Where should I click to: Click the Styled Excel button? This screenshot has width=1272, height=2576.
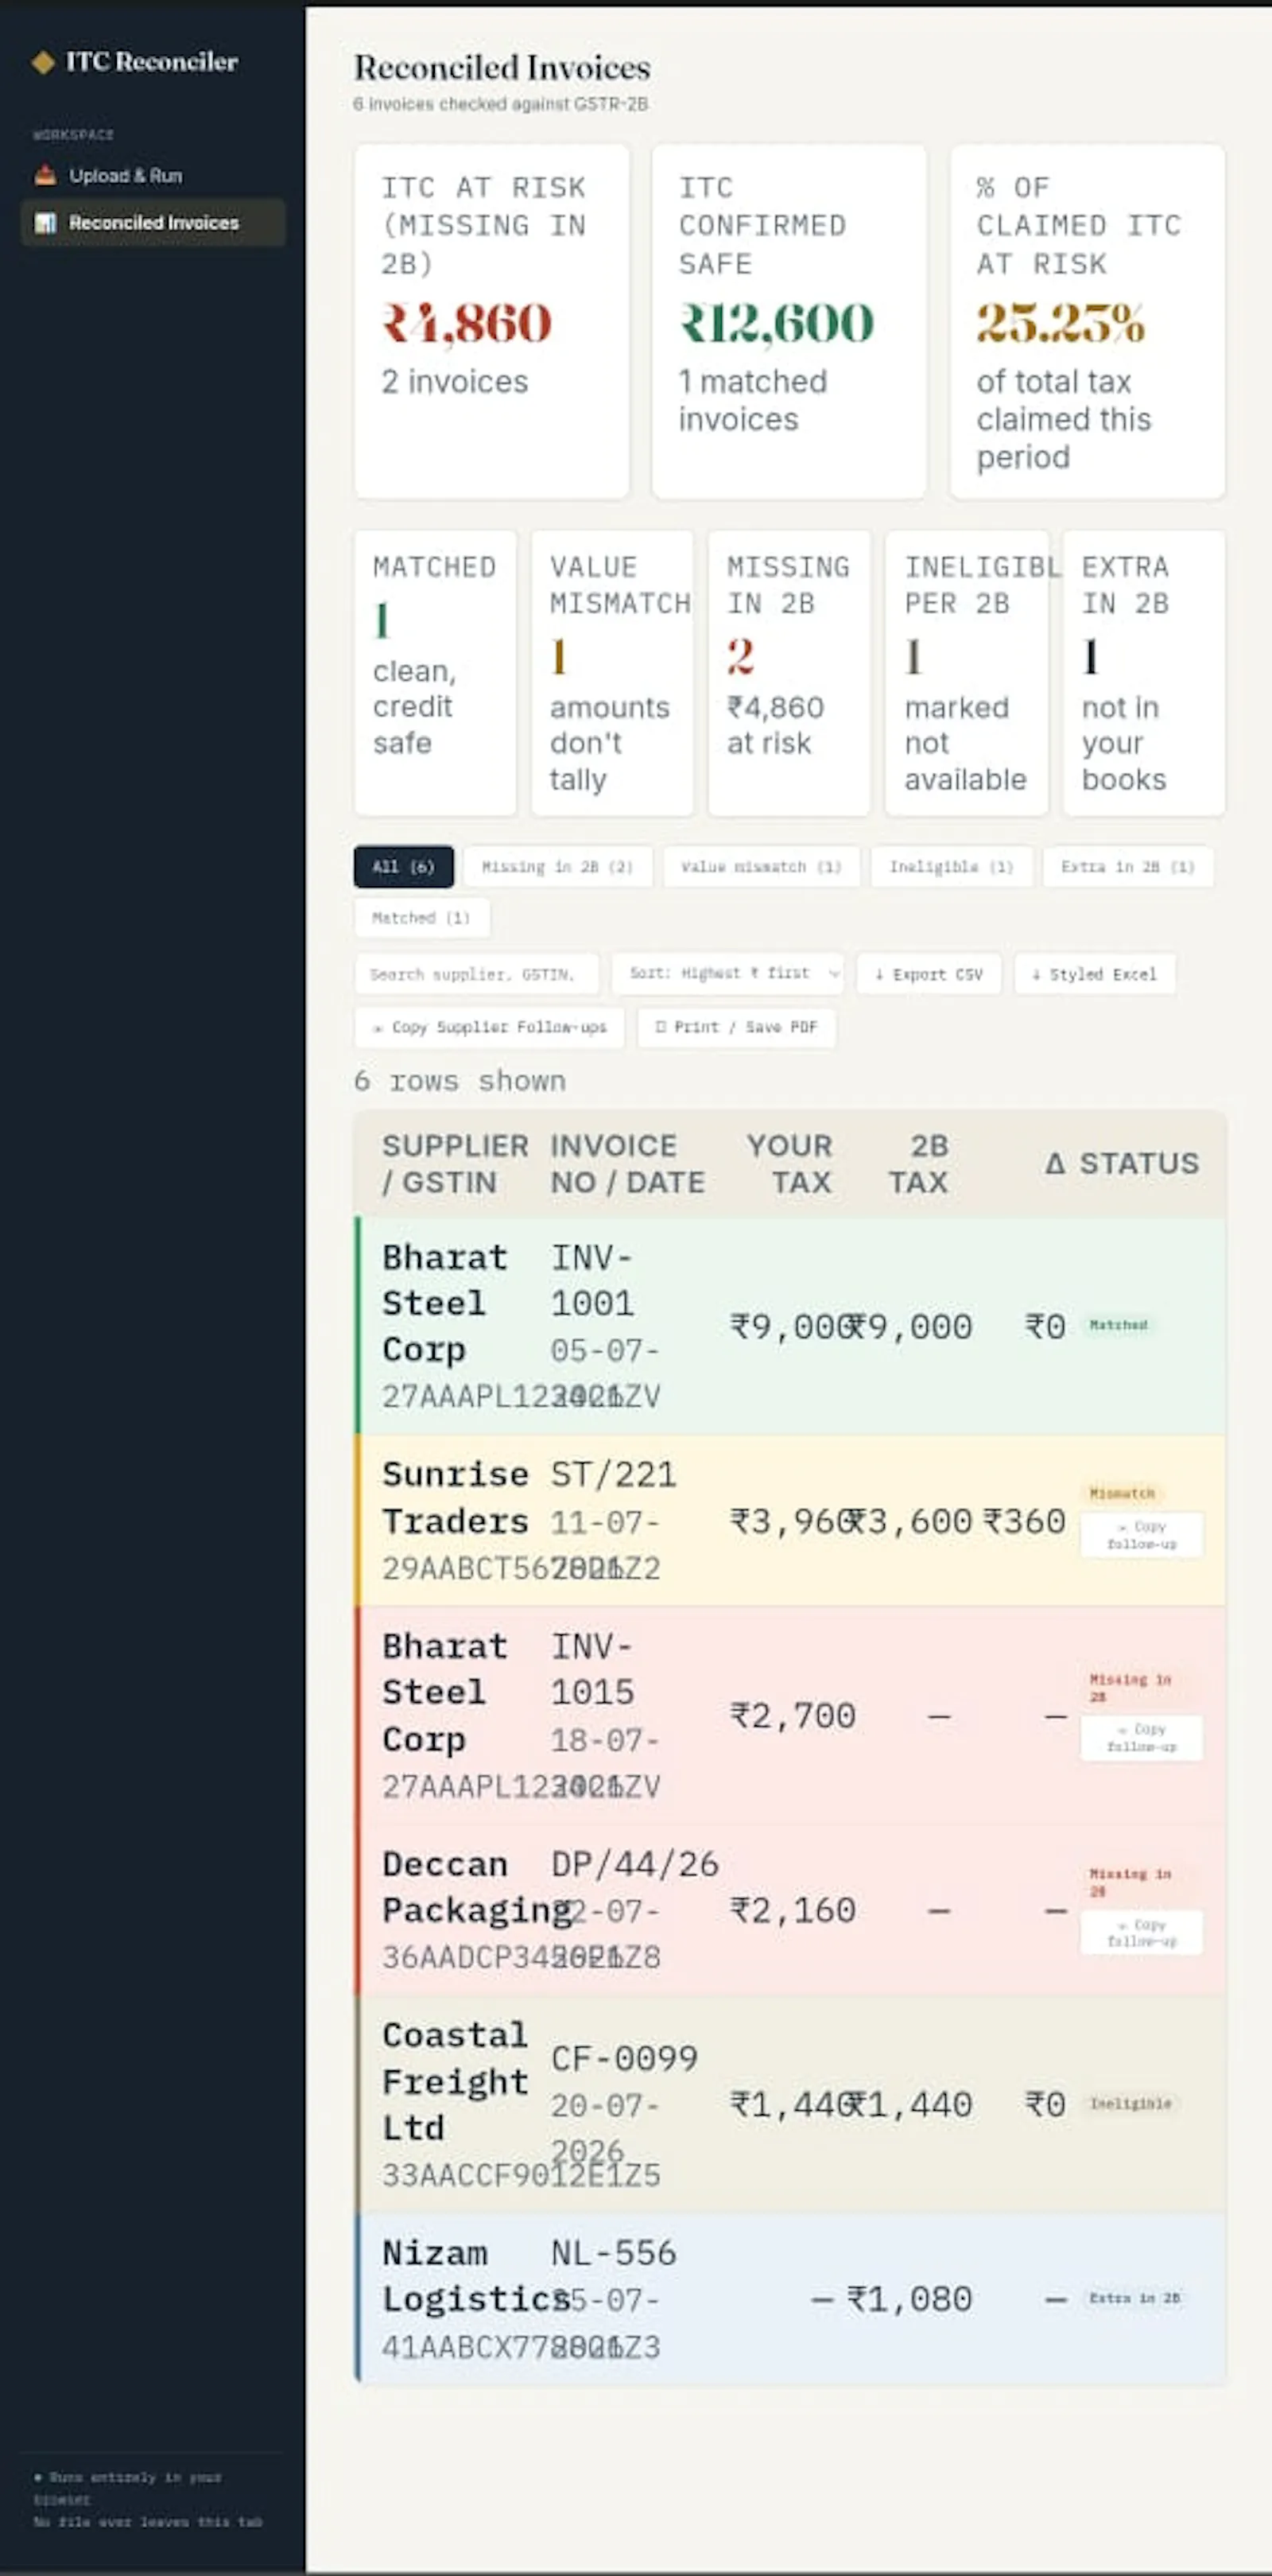tap(1094, 973)
